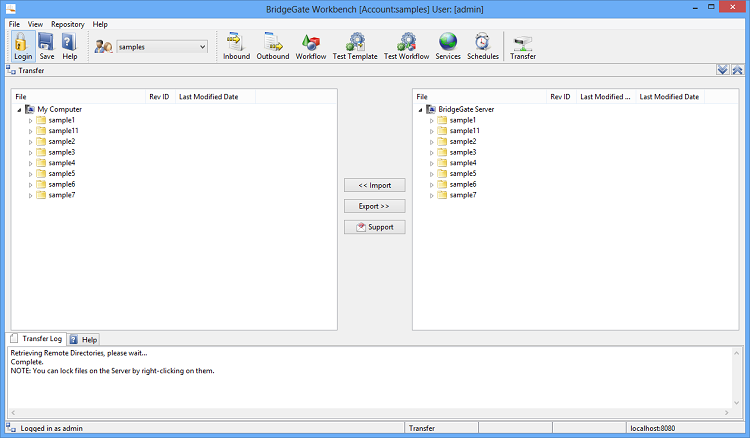
Task: Expand sample4 under My Computer
Action: pos(31,164)
